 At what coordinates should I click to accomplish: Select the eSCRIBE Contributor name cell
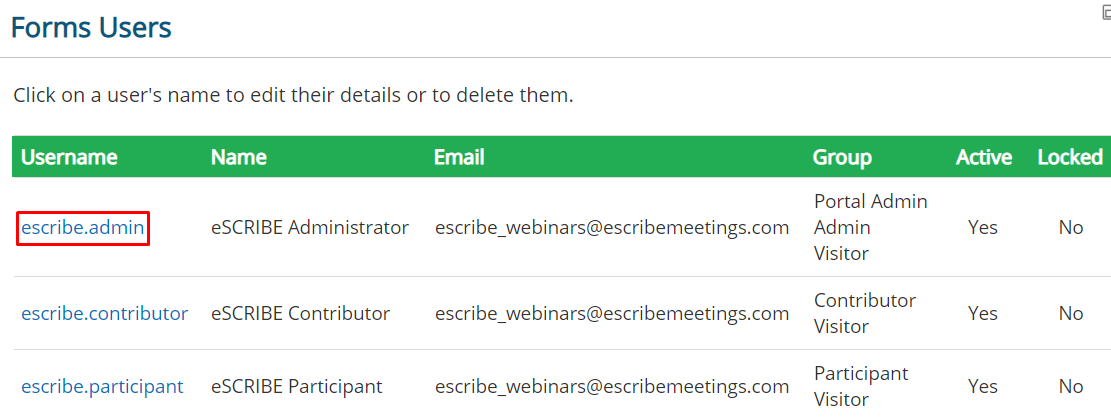(300, 313)
